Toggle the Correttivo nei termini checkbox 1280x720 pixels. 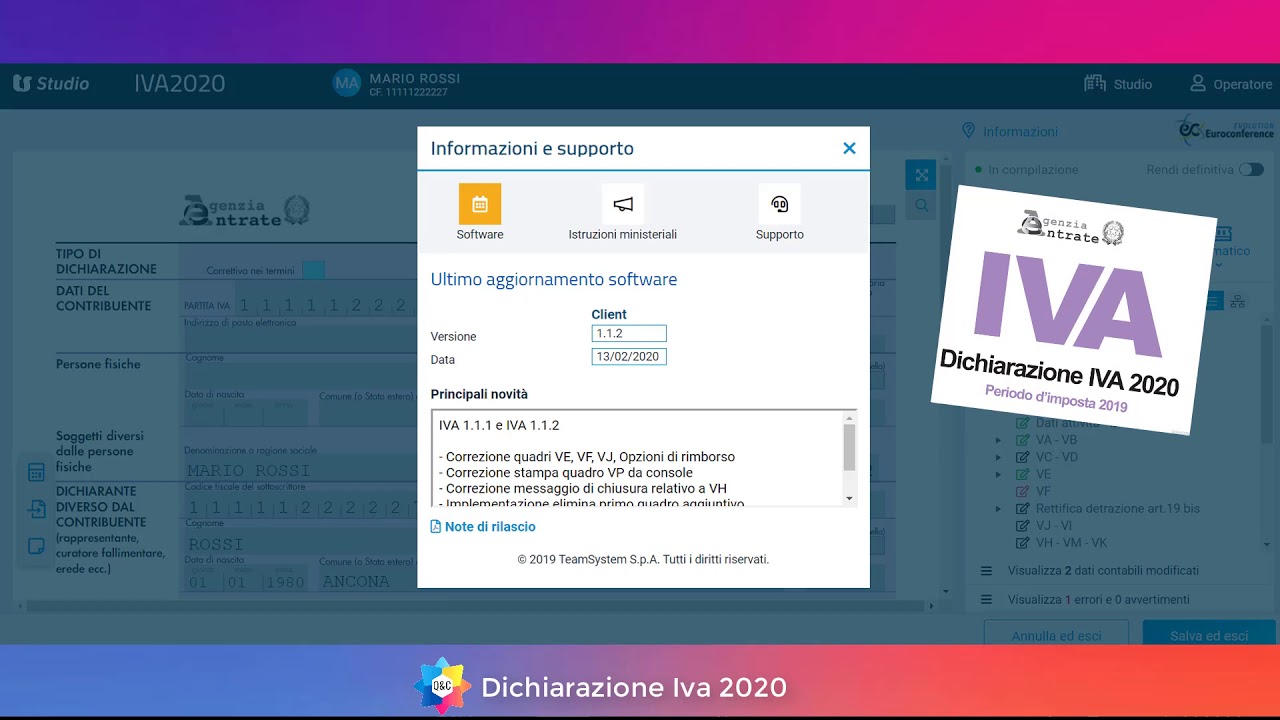point(313,270)
